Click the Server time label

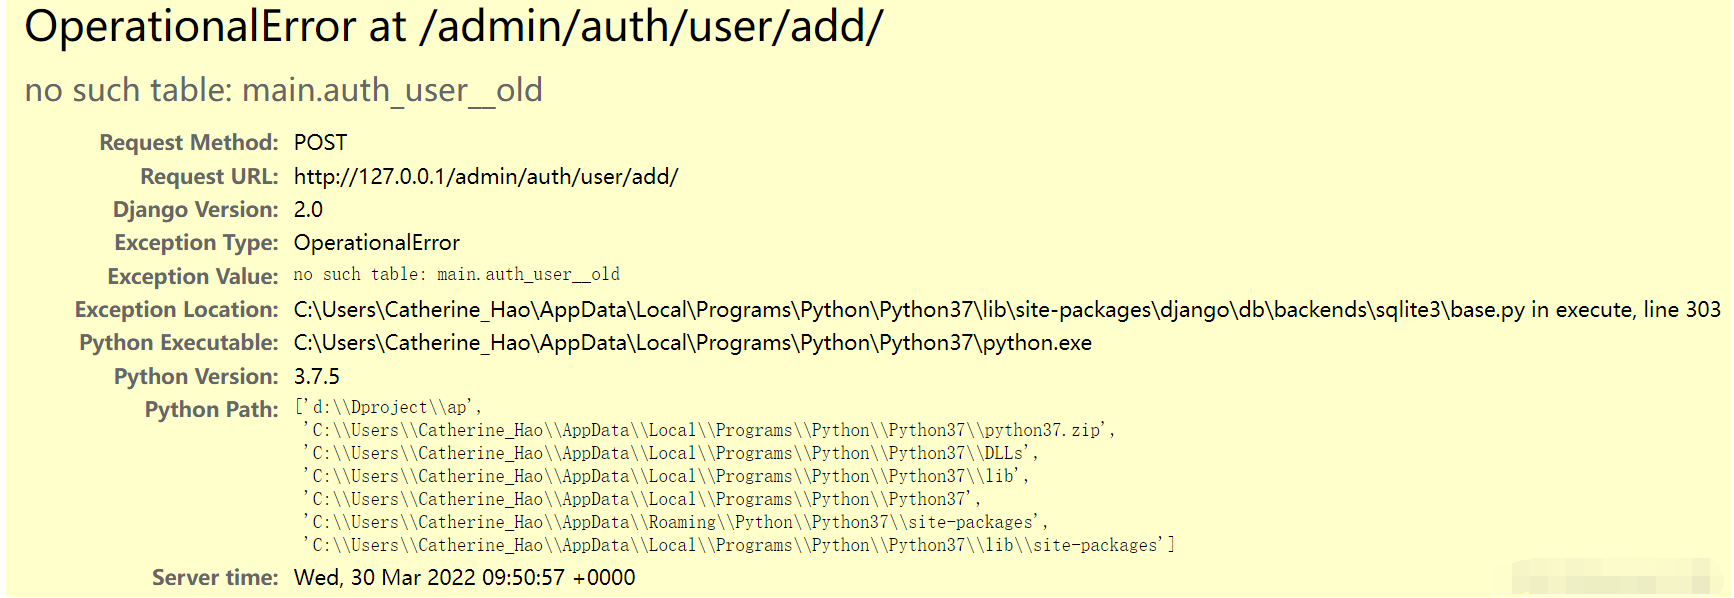[x=215, y=578]
